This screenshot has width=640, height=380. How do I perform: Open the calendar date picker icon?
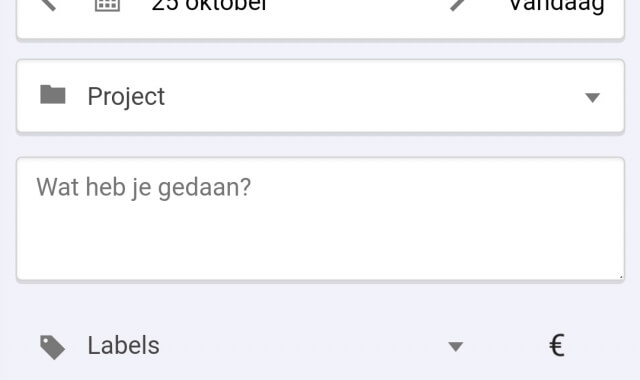point(107,5)
